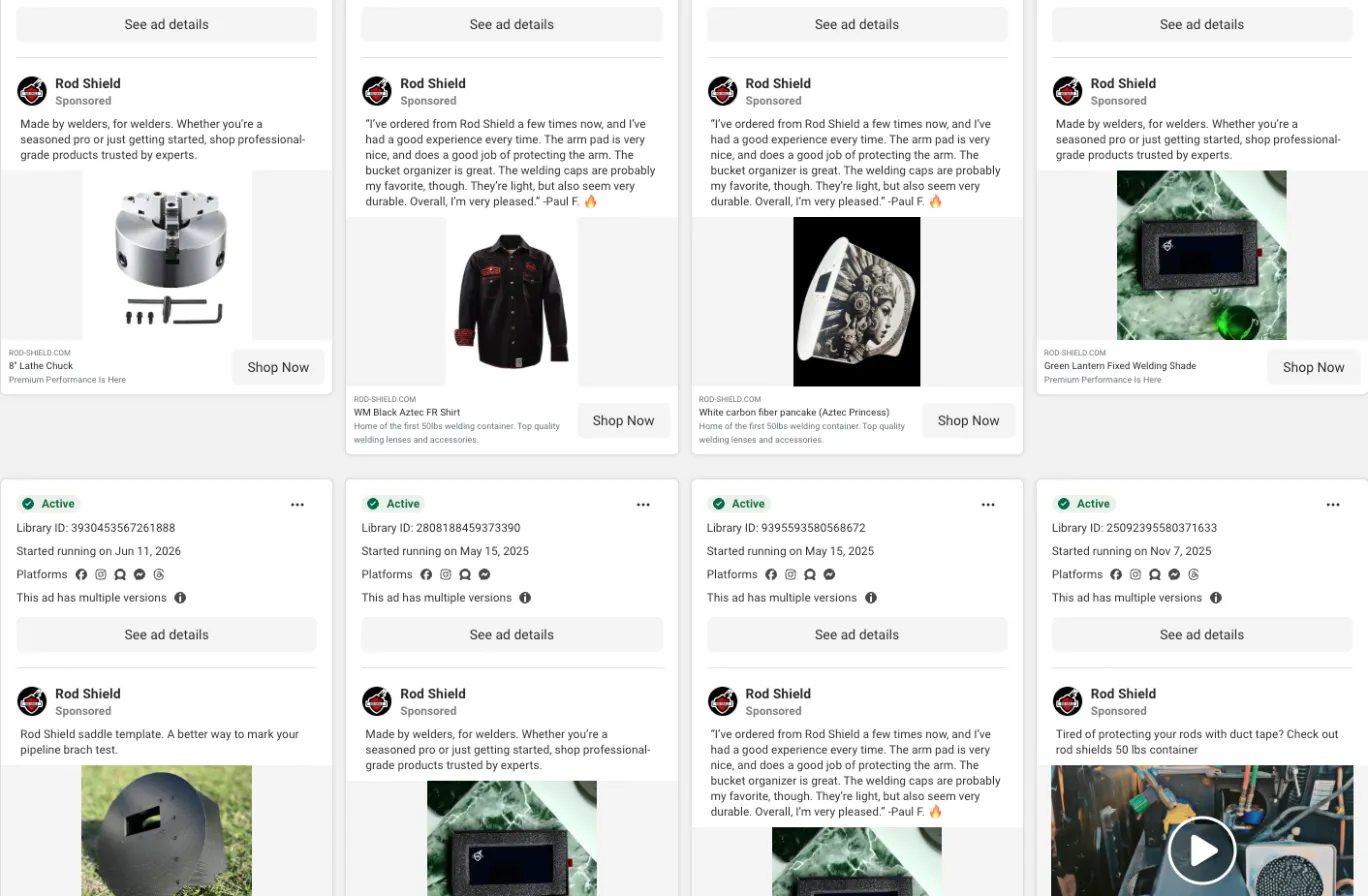The image size is (1368, 896).
Task: Open the three-dot menu for ad 2808188459373390
Action: coord(643,505)
